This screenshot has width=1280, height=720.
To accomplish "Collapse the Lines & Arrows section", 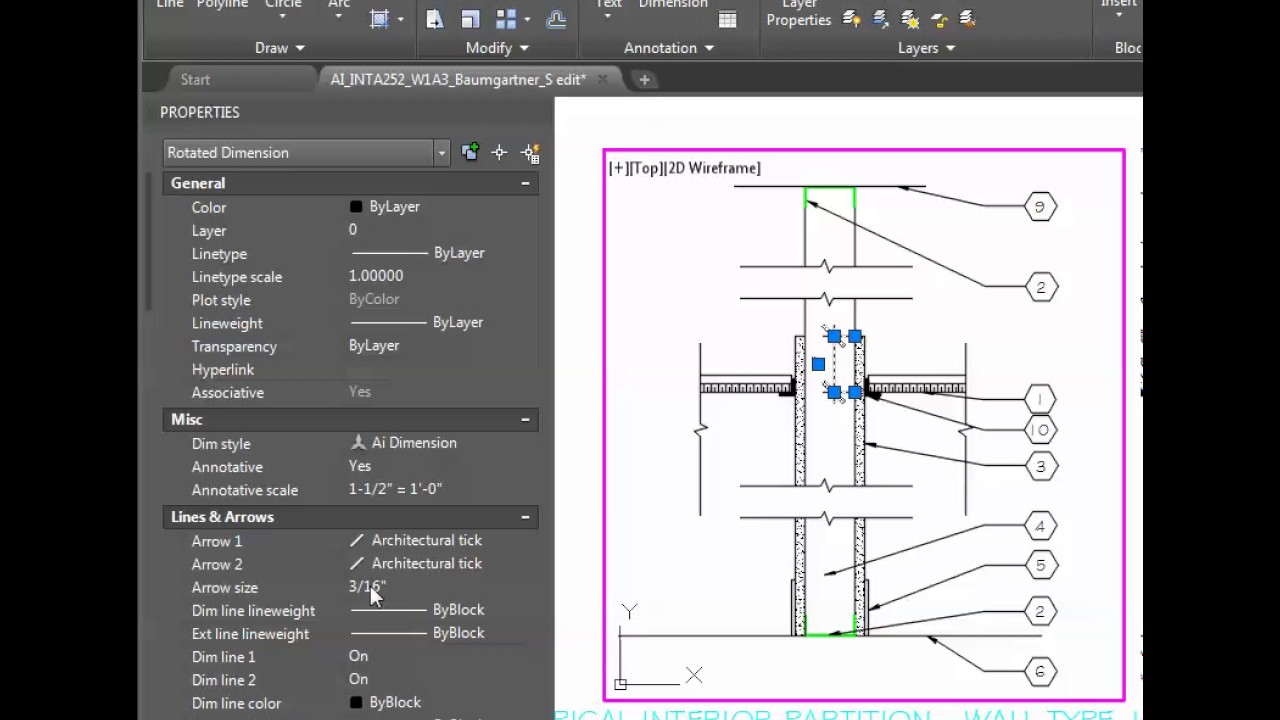I will tap(525, 517).
